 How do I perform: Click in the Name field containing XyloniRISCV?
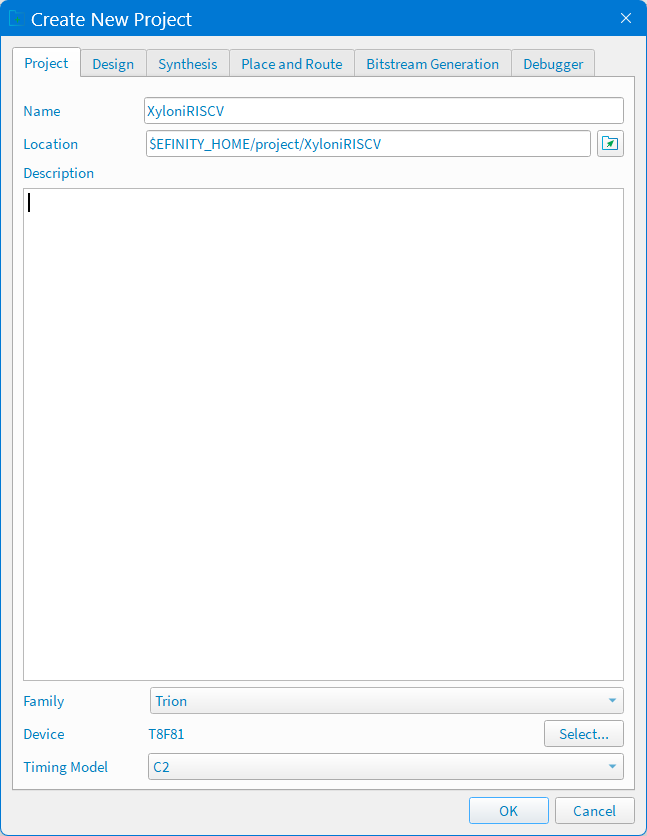click(x=384, y=111)
